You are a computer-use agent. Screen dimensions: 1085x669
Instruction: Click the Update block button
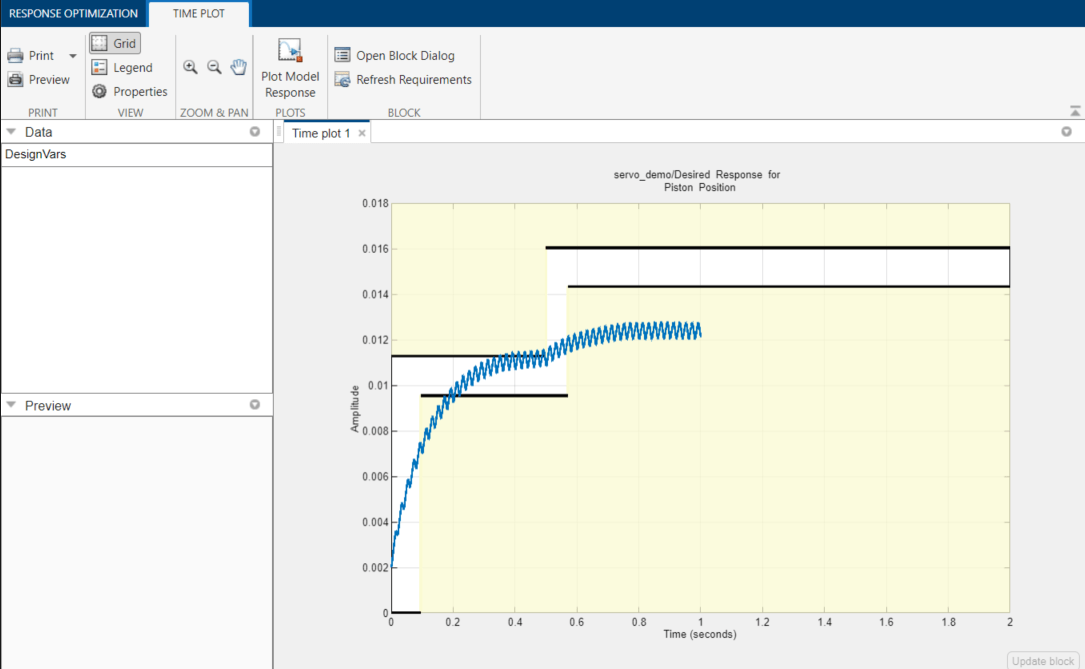click(1042, 661)
